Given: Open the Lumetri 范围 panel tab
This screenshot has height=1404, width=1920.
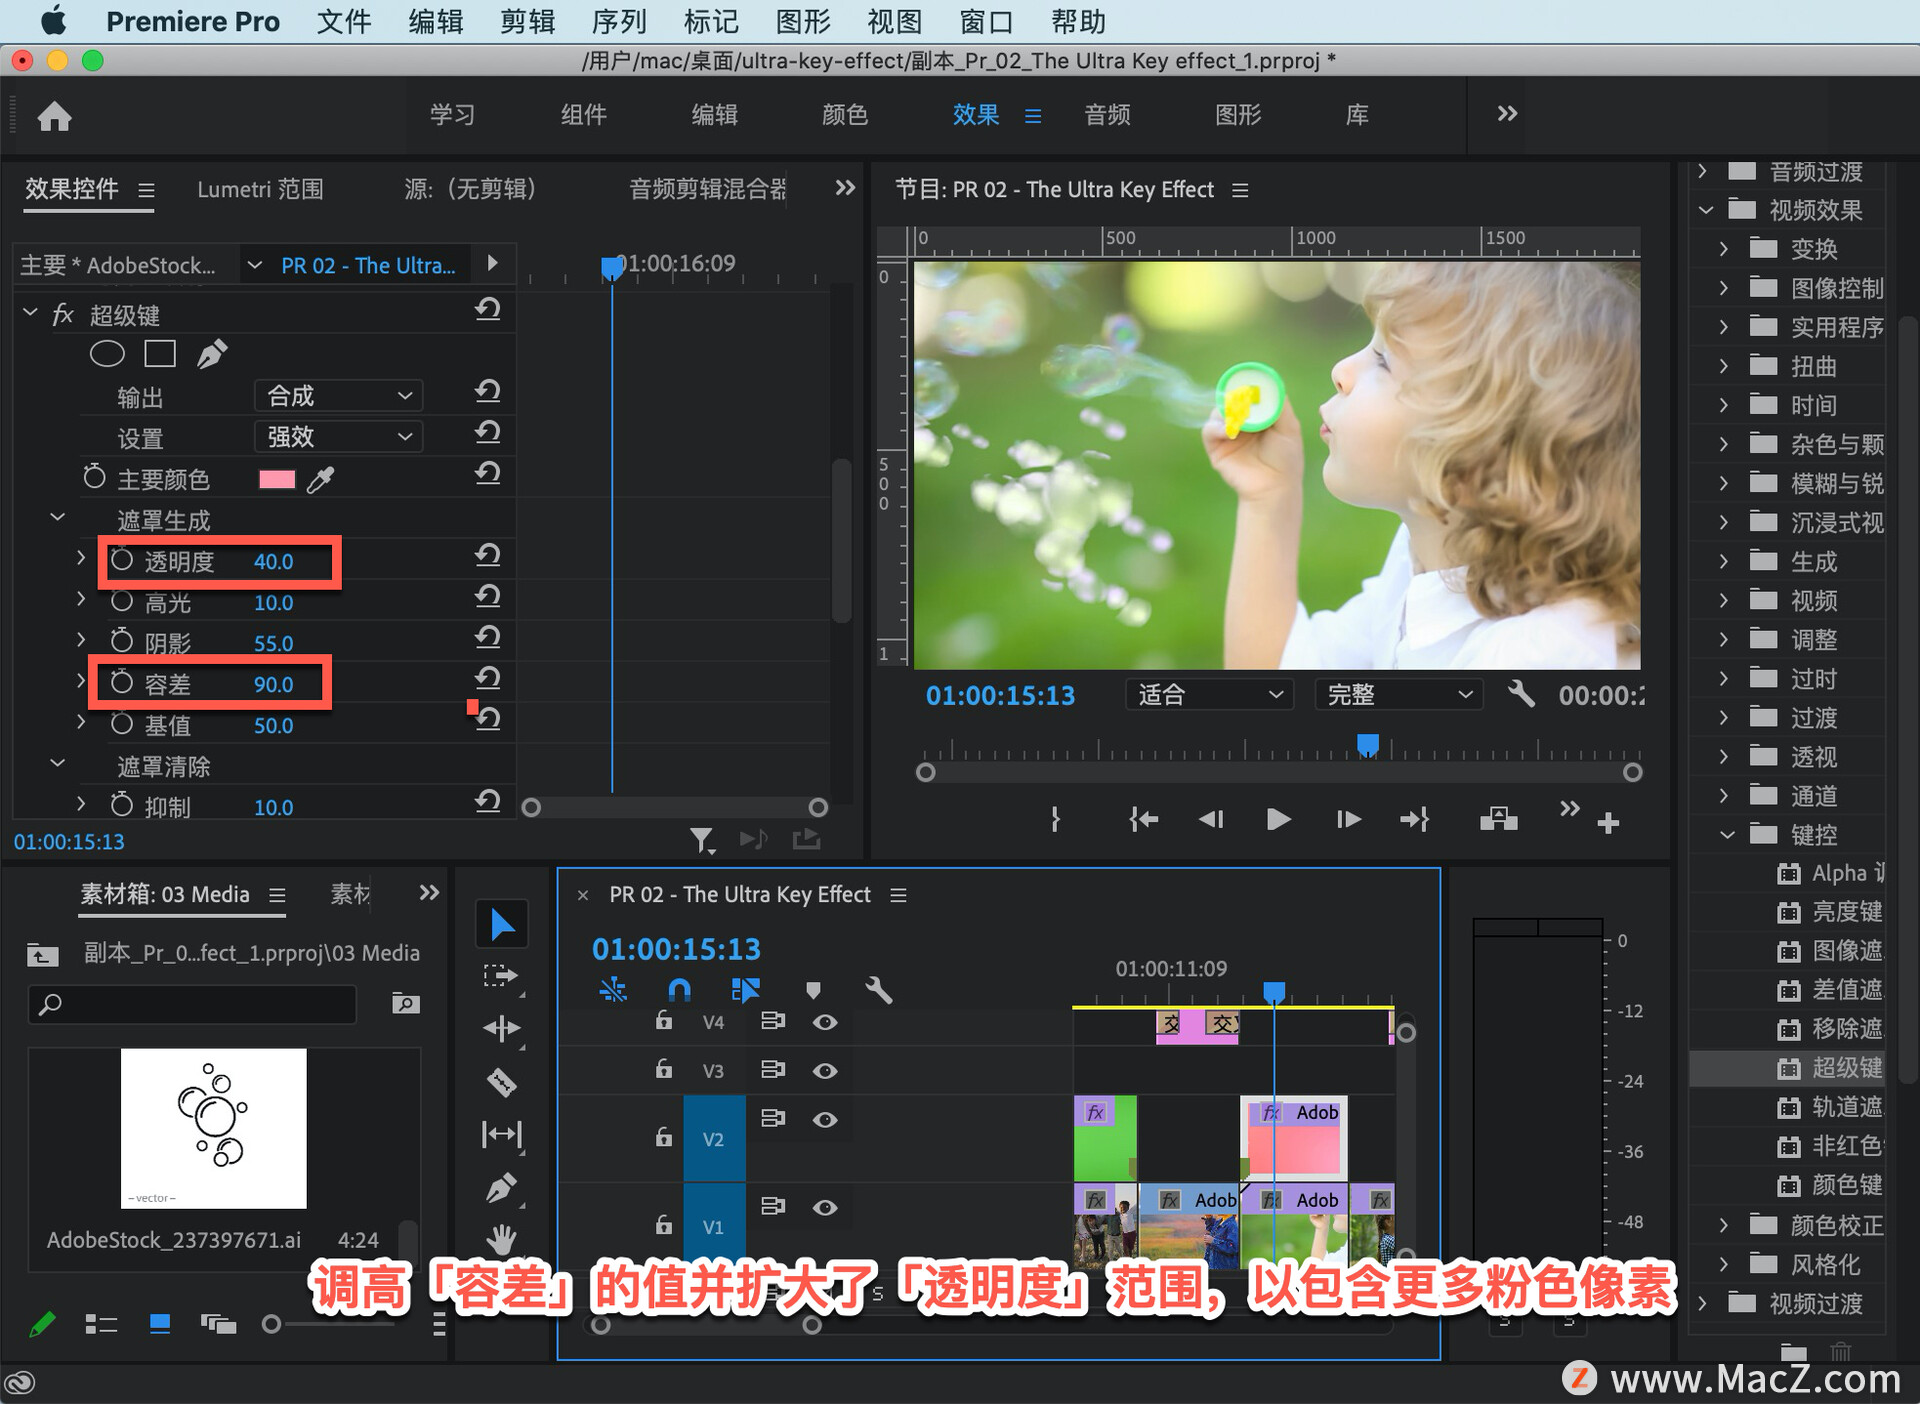Looking at the screenshot, I should (x=260, y=189).
